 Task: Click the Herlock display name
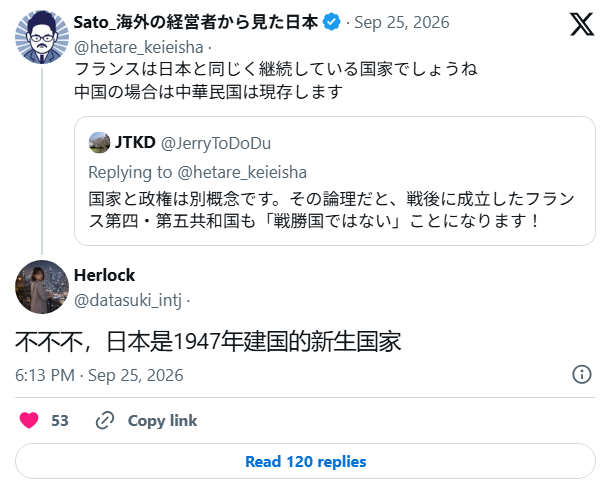coord(104,275)
